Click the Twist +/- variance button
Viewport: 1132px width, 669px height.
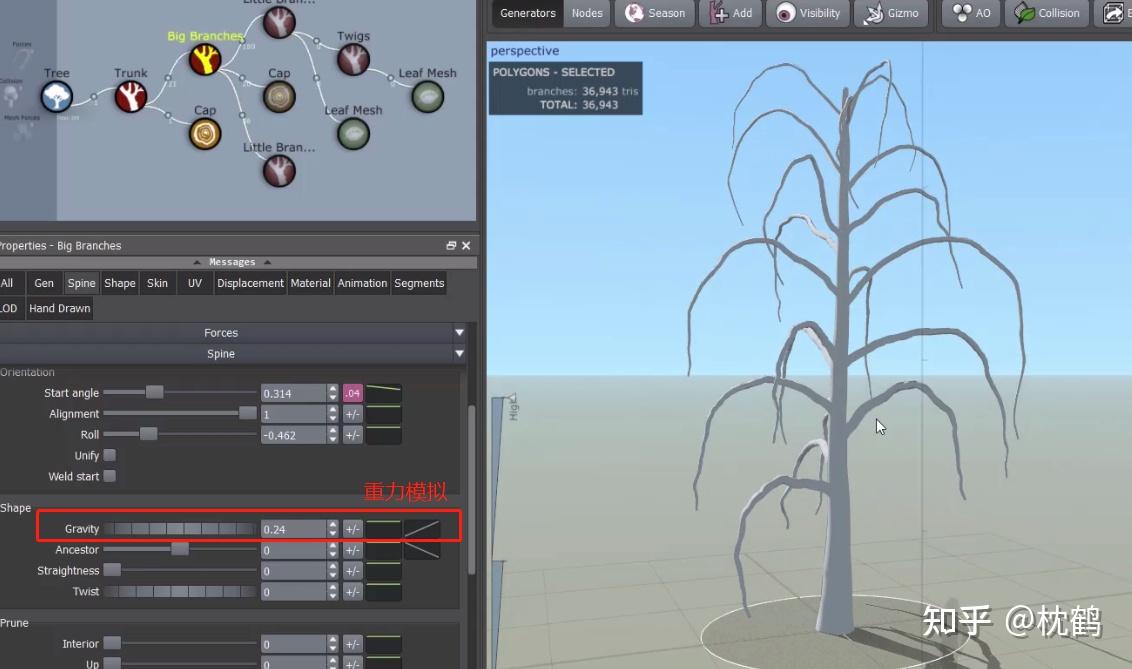(352, 592)
